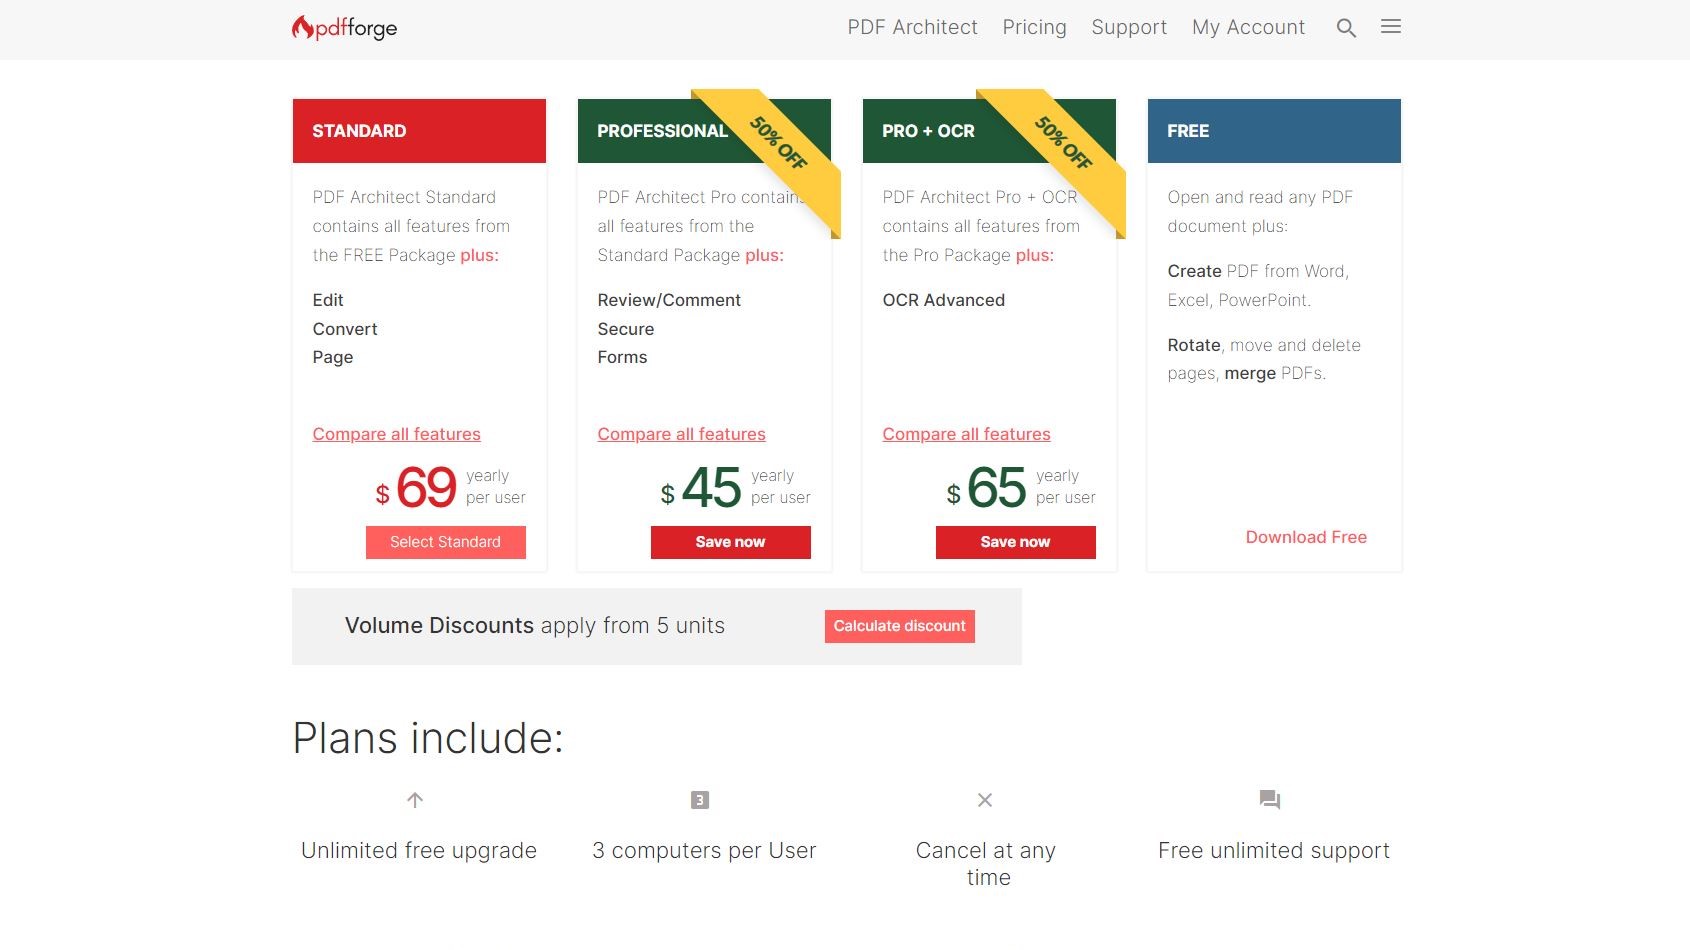This screenshot has height=950, width=1690.
Task: Open PDF Architect menu item
Action: [913, 27]
